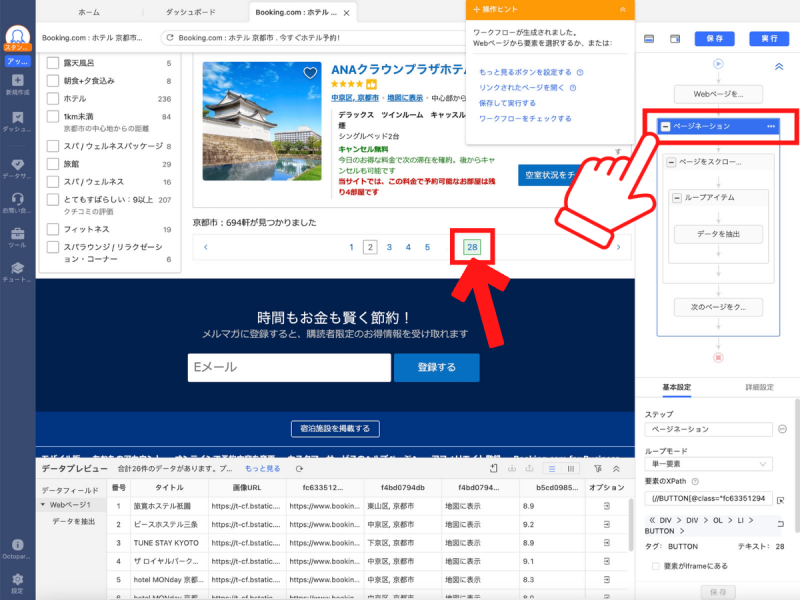This screenshot has width=800, height=600.
Task: Collapse the ループアイテム node
Action: coord(677,197)
